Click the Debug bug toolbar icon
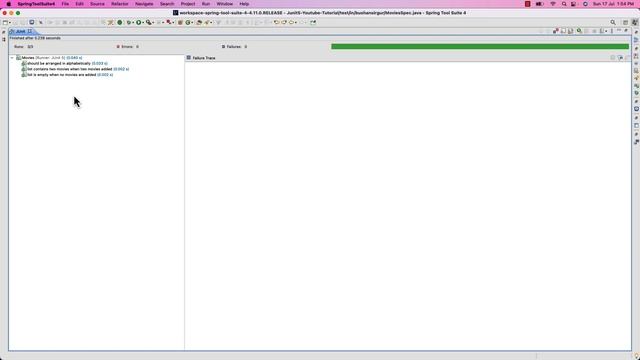640x360 pixels. (129, 22)
